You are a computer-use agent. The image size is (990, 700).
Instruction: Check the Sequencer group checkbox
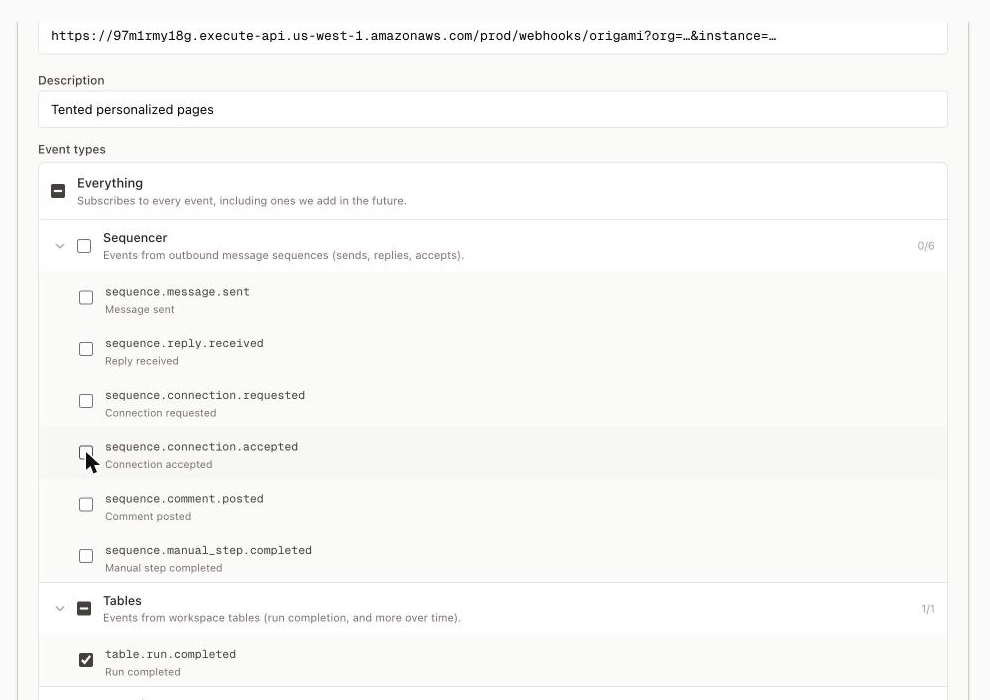click(84, 246)
